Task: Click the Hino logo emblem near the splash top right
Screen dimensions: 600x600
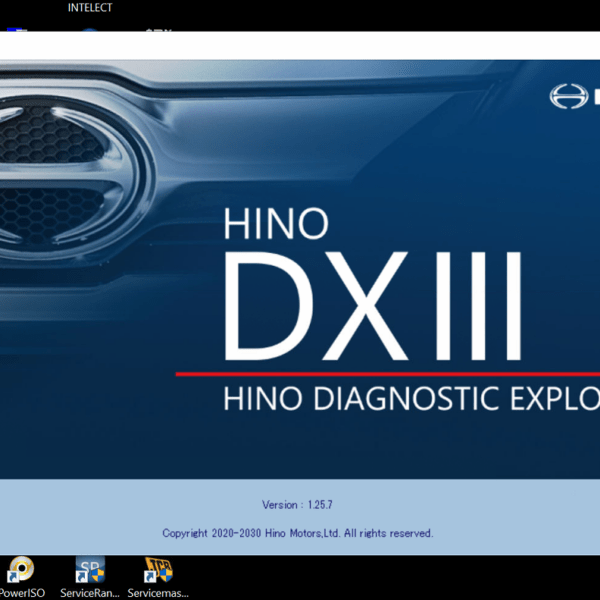Action: (x=569, y=96)
